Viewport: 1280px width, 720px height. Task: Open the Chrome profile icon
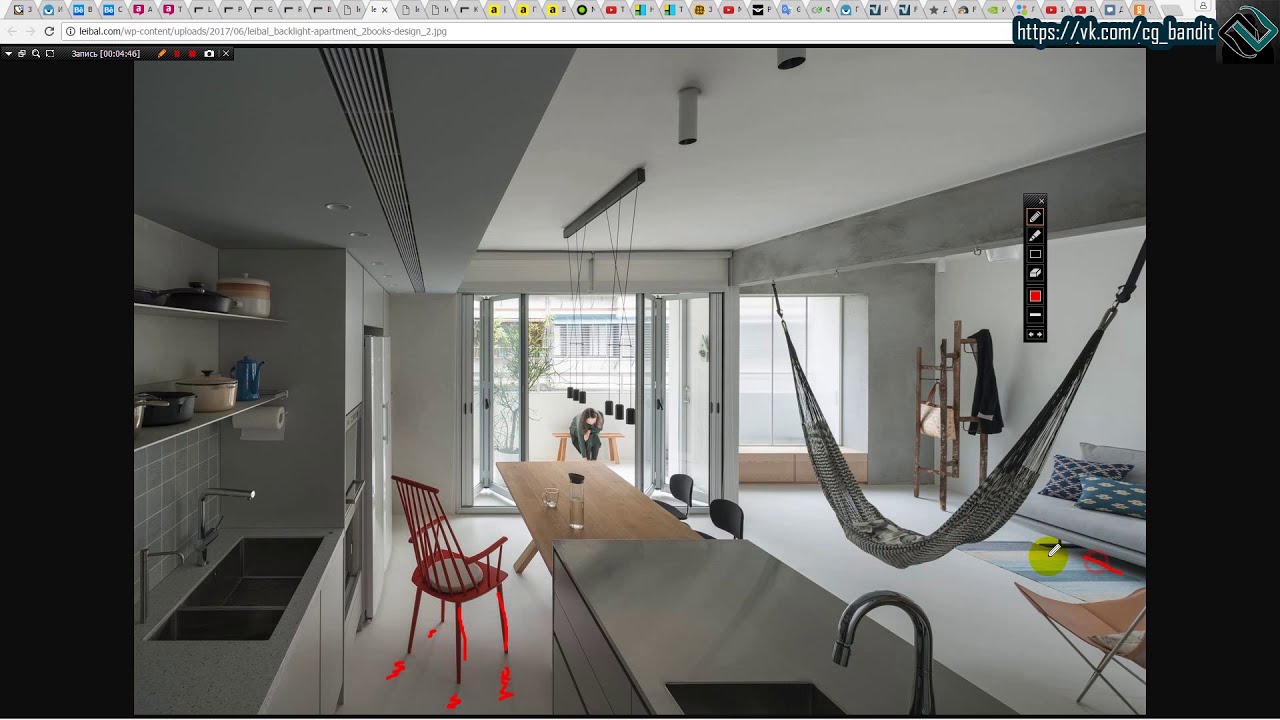click(x=1203, y=6)
